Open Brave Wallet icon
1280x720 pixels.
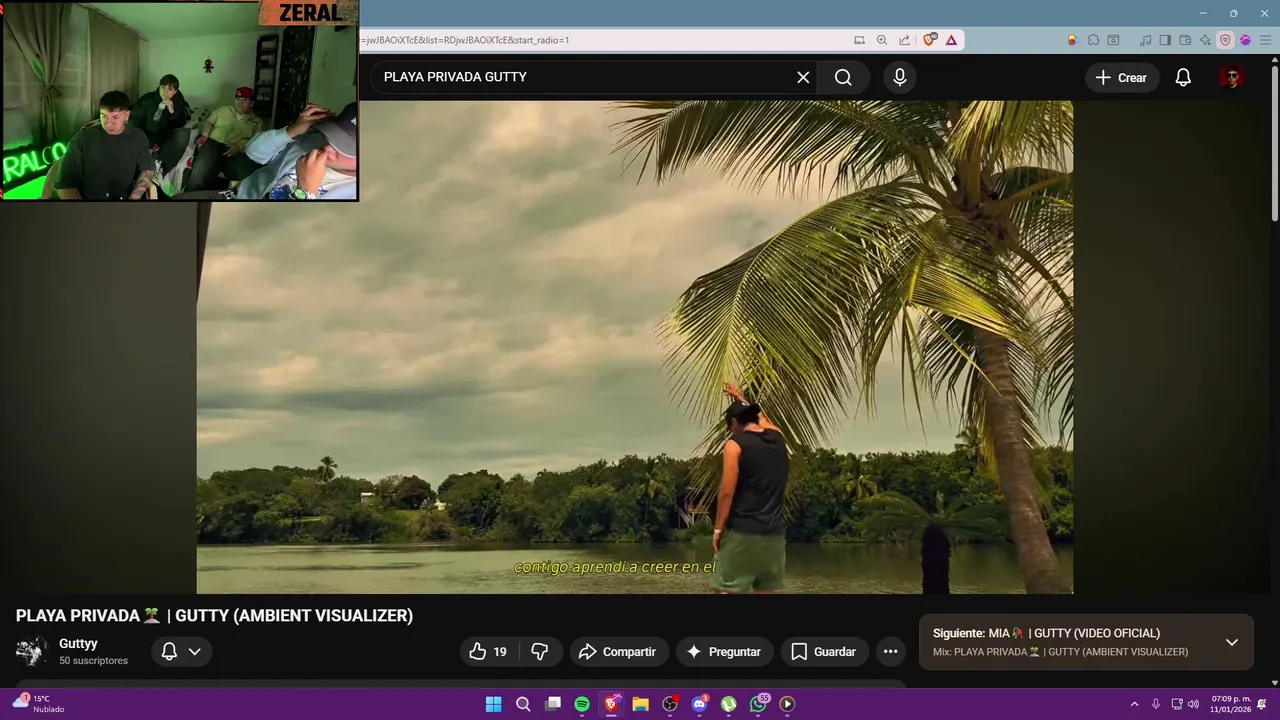tap(1185, 40)
